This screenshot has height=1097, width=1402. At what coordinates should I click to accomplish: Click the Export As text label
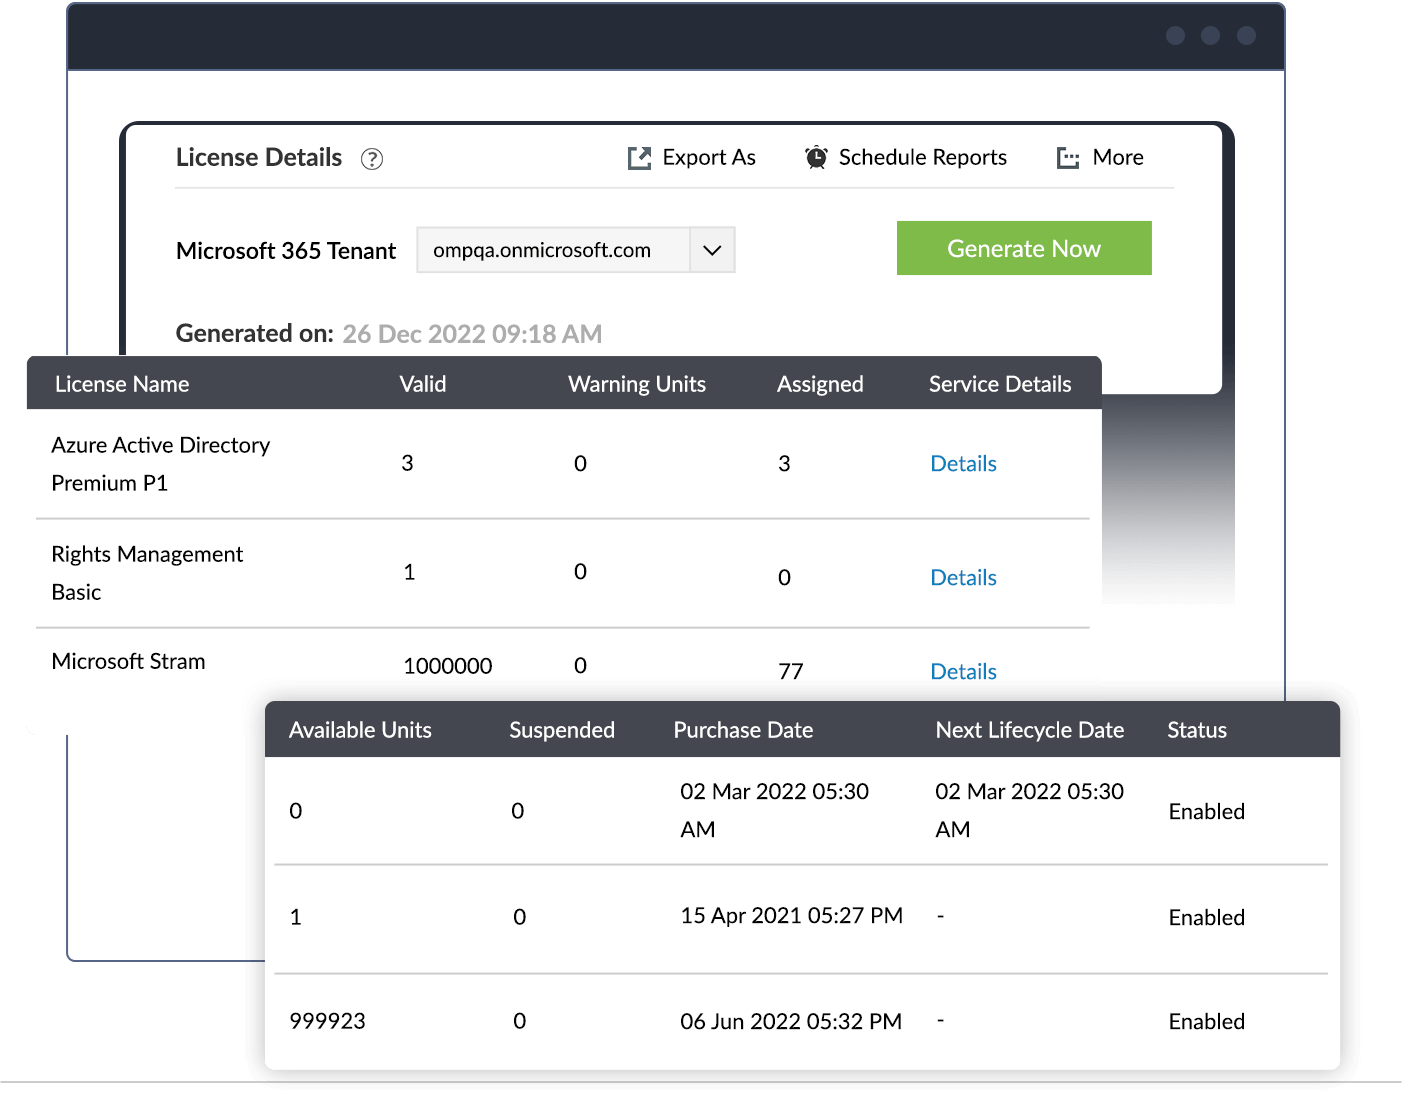[x=709, y=157]
